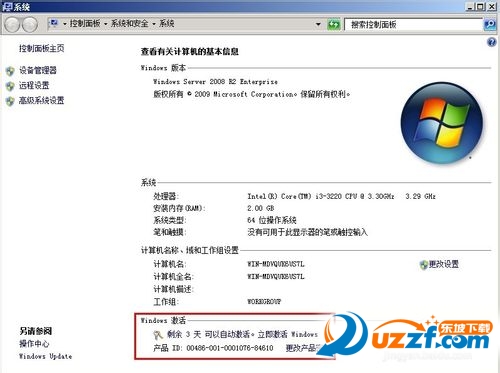
Task: Click the address bar computer icon
Action: tap(53, 23)
